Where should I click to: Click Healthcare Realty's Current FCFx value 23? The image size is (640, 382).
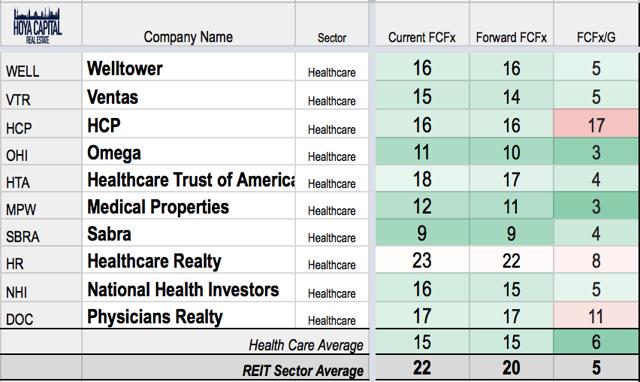(422, 260)
